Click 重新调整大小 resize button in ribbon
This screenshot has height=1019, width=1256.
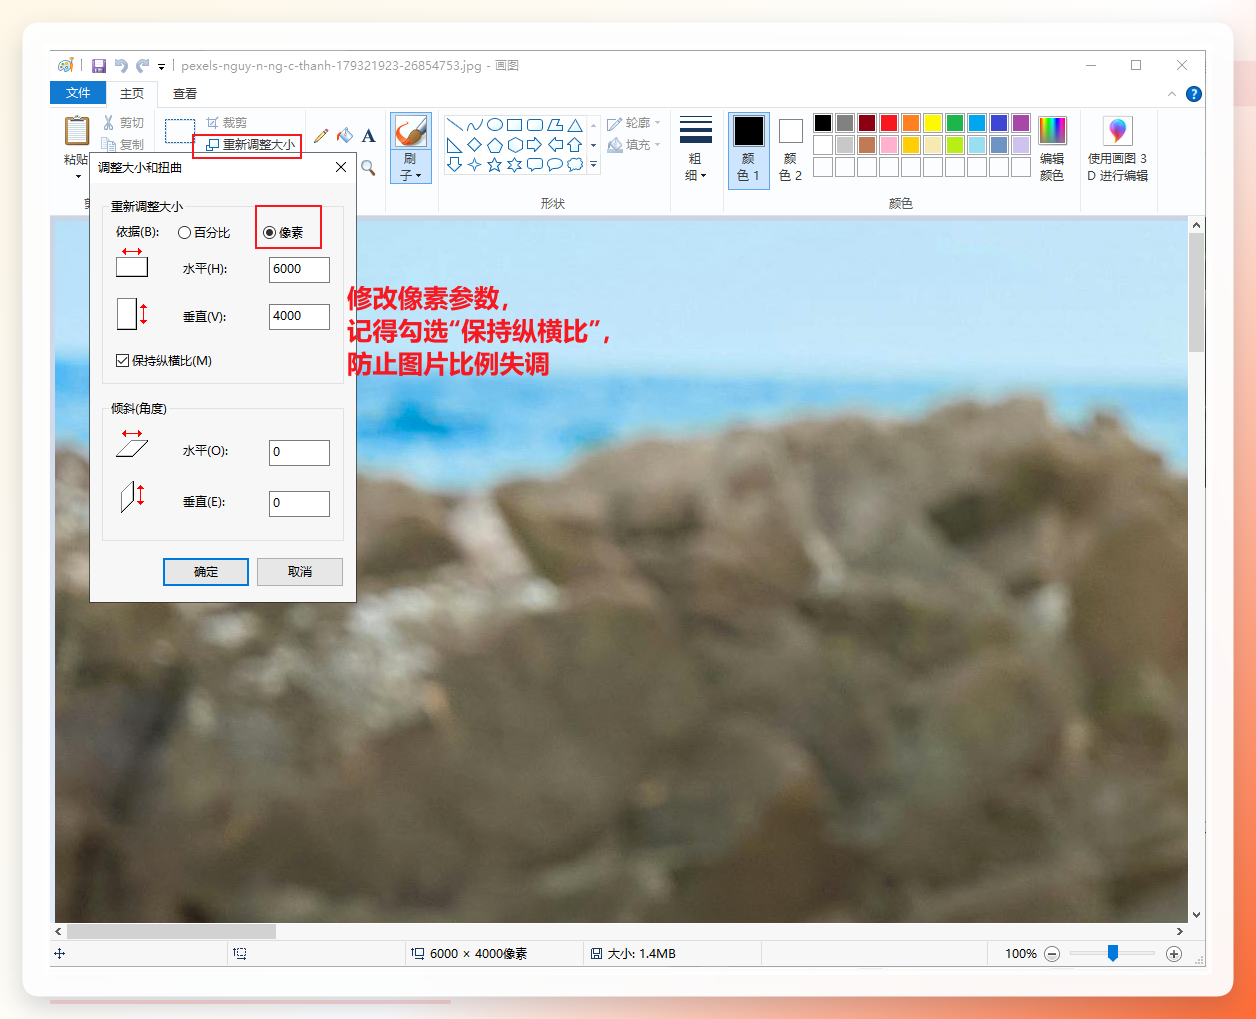coord(251,145)
